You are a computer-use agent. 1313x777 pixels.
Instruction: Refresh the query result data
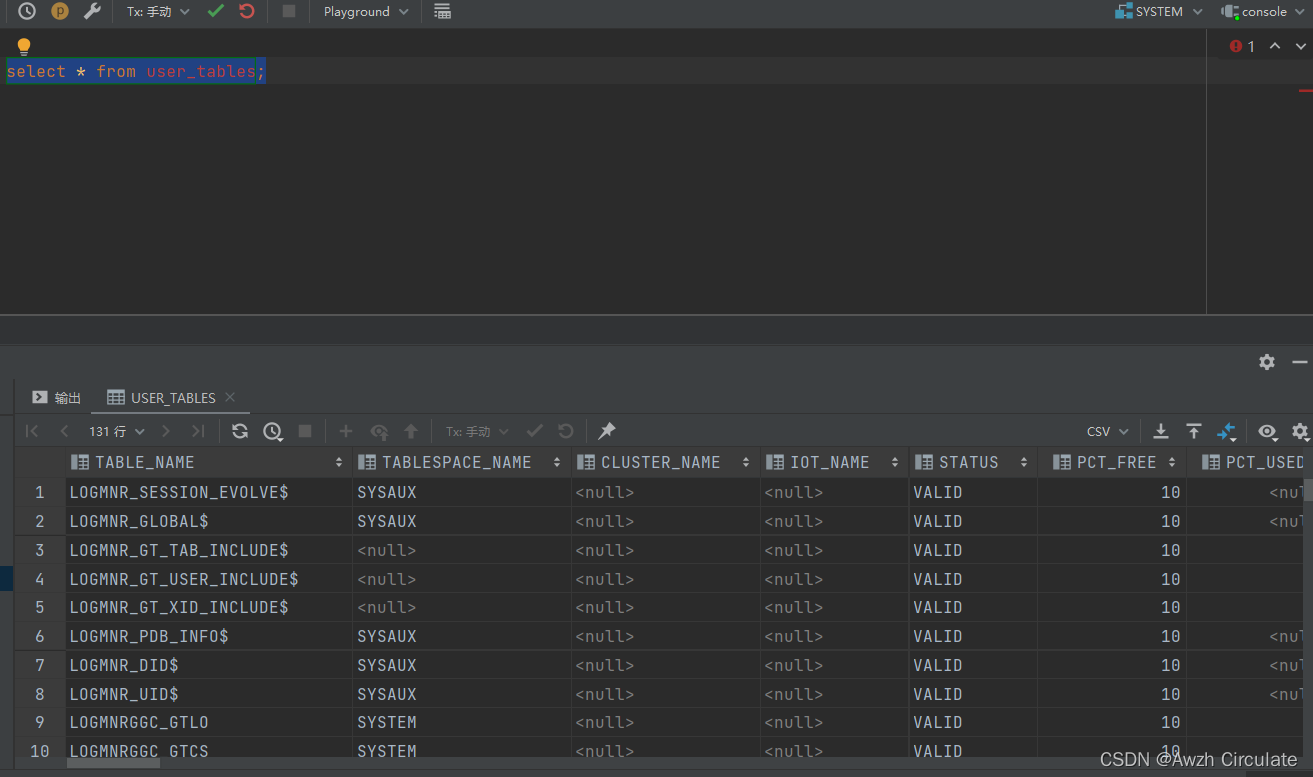[x=239, y=431]
